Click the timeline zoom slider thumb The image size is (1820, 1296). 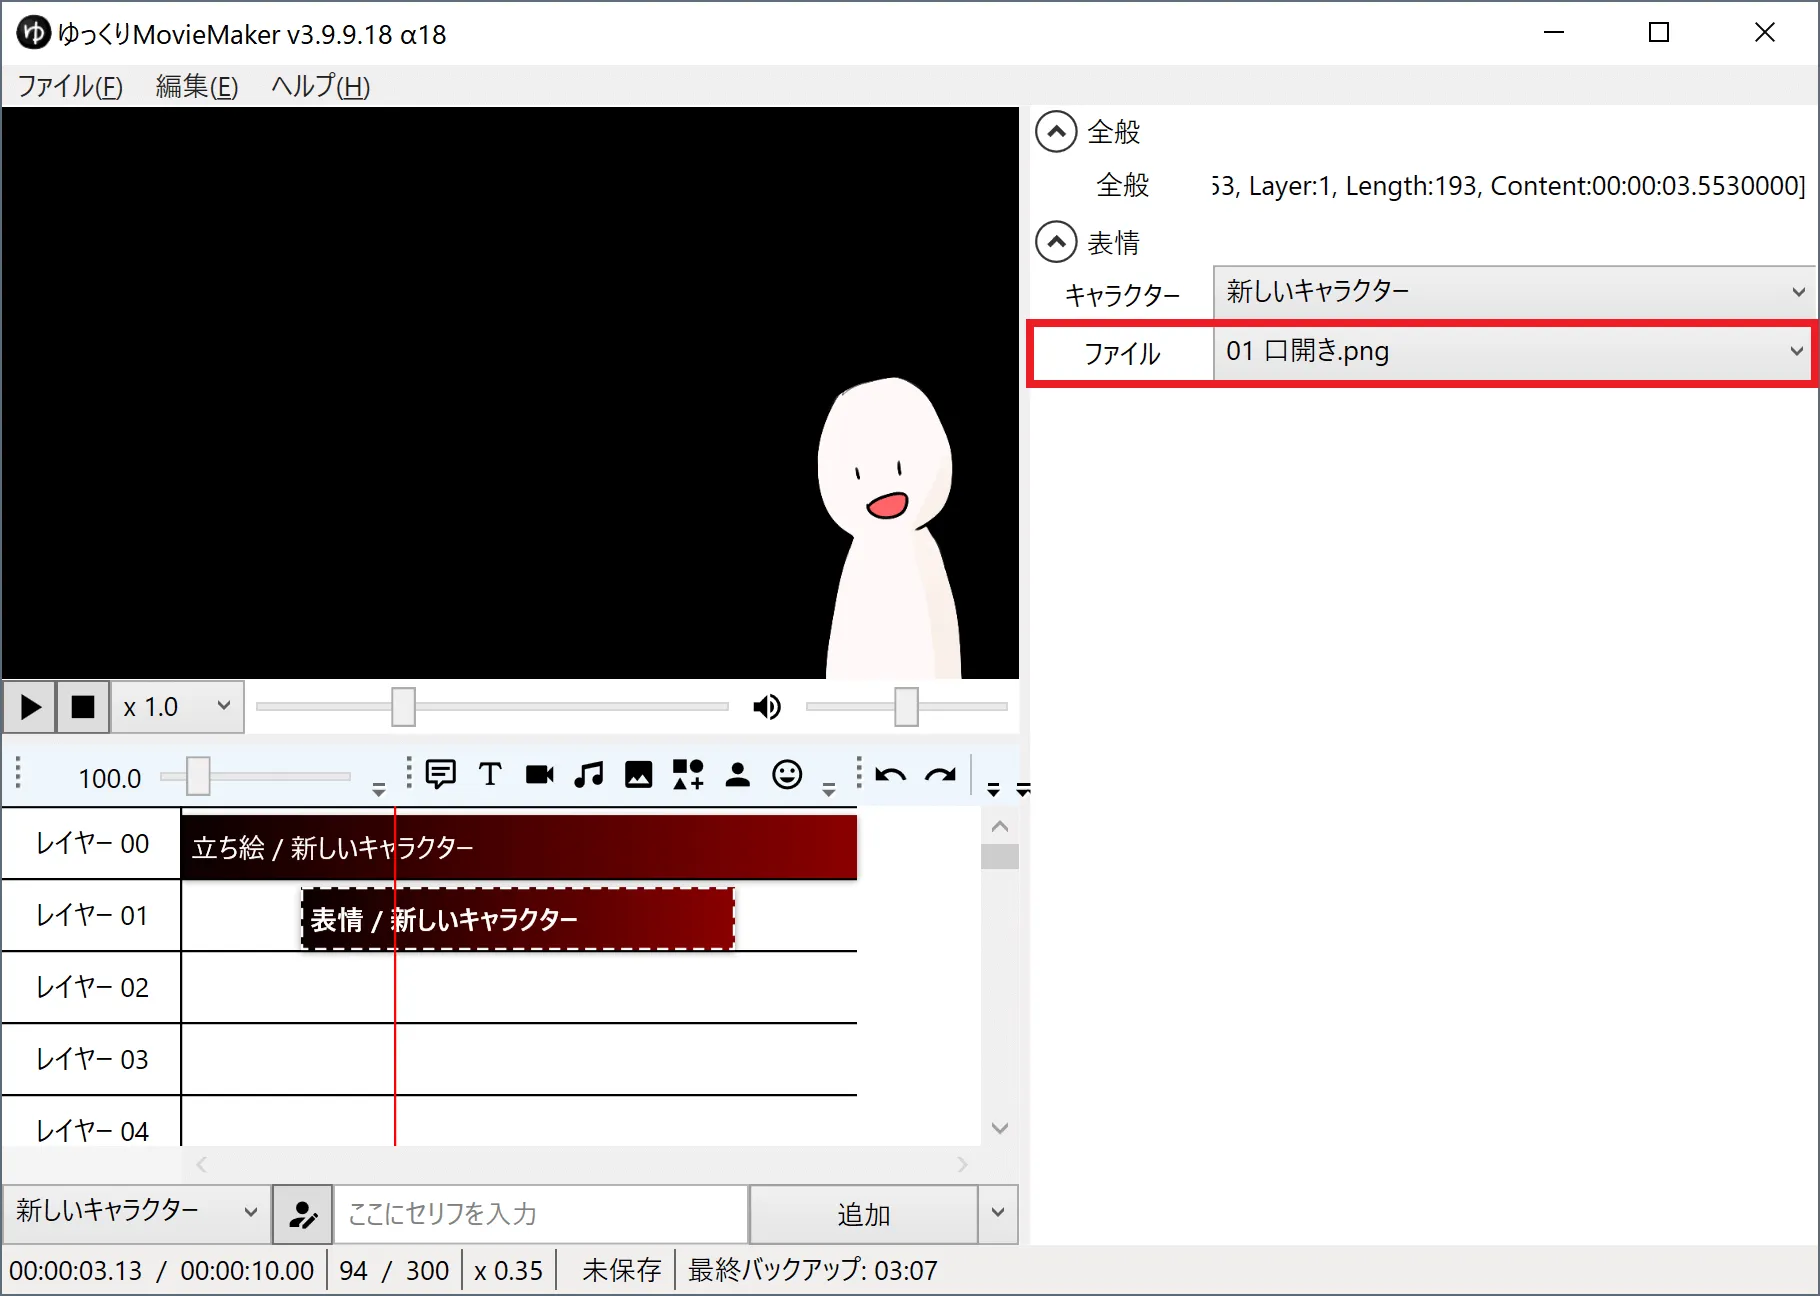pyautogui.click(x=198, y=776)
